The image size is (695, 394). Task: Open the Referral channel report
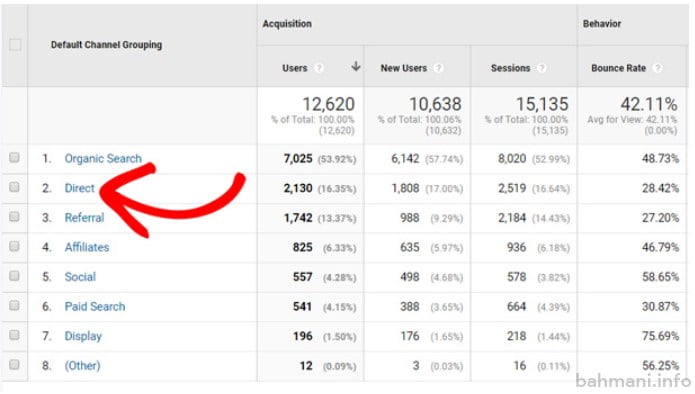click(x=85, y=218)
